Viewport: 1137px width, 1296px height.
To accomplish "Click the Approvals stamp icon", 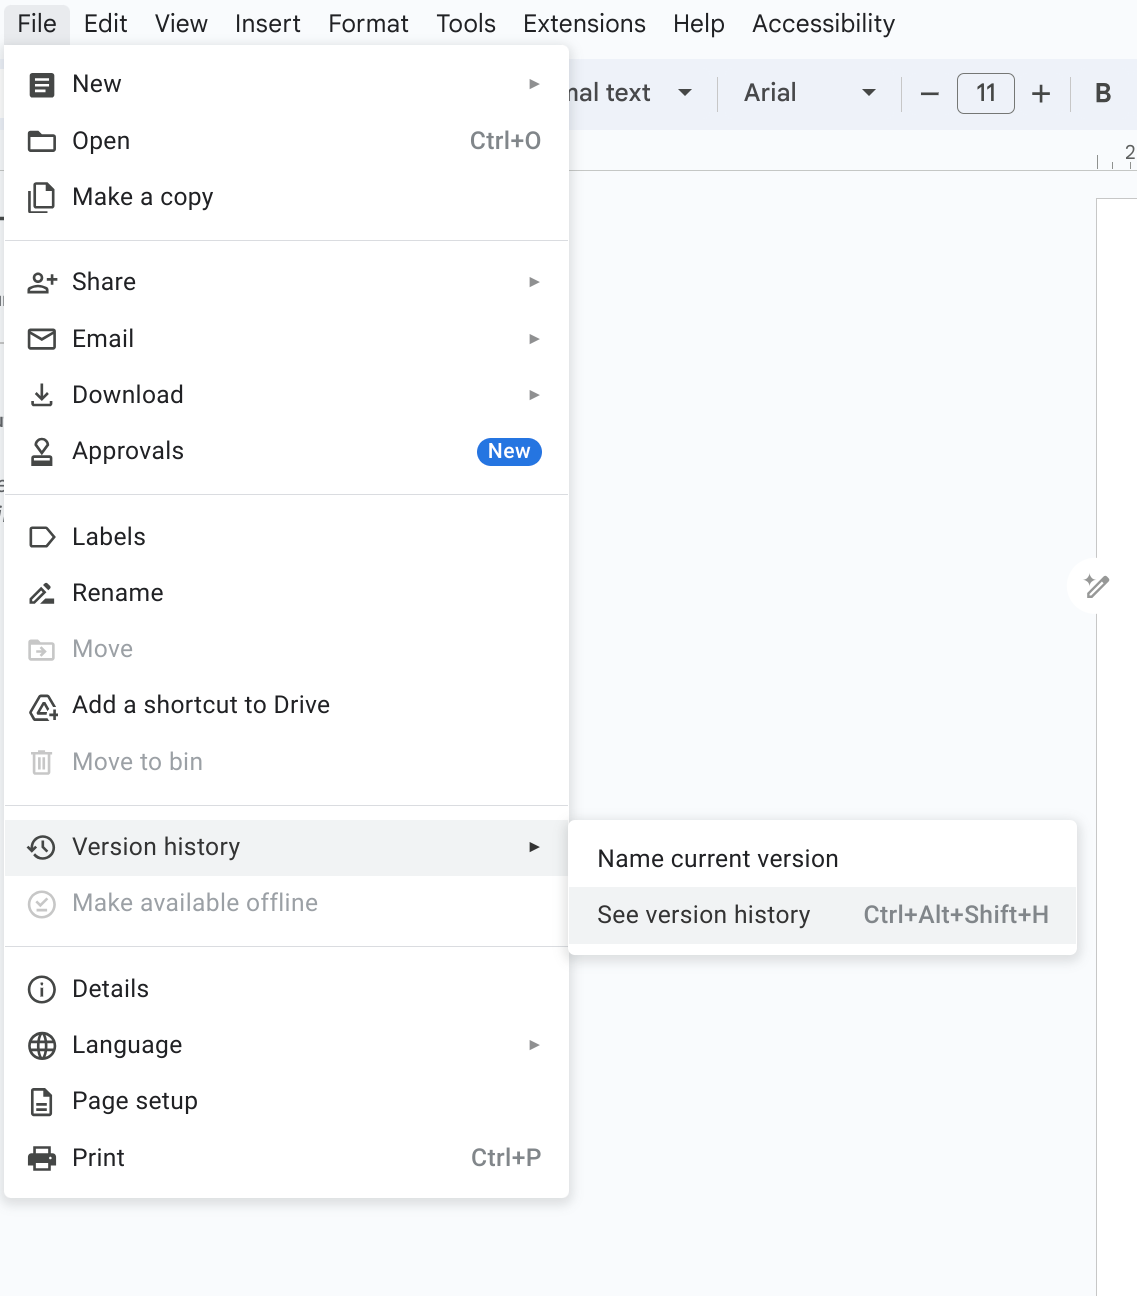I will pyautogui.click(x=42, y=452).
